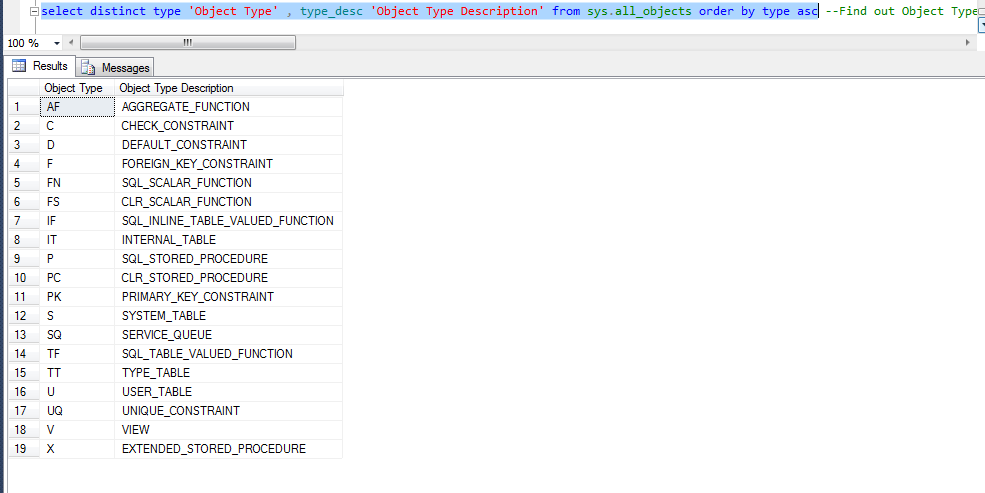This screenshot has width=985, height=493.
Task: Click the horizontal scrollbar right arrow
Action: pos(967,43)
